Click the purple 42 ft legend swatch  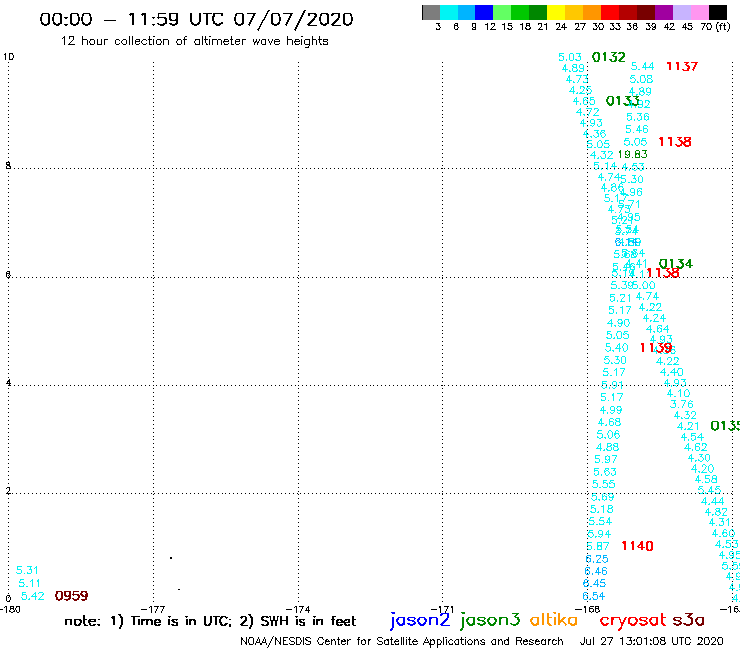coord(664,12)
